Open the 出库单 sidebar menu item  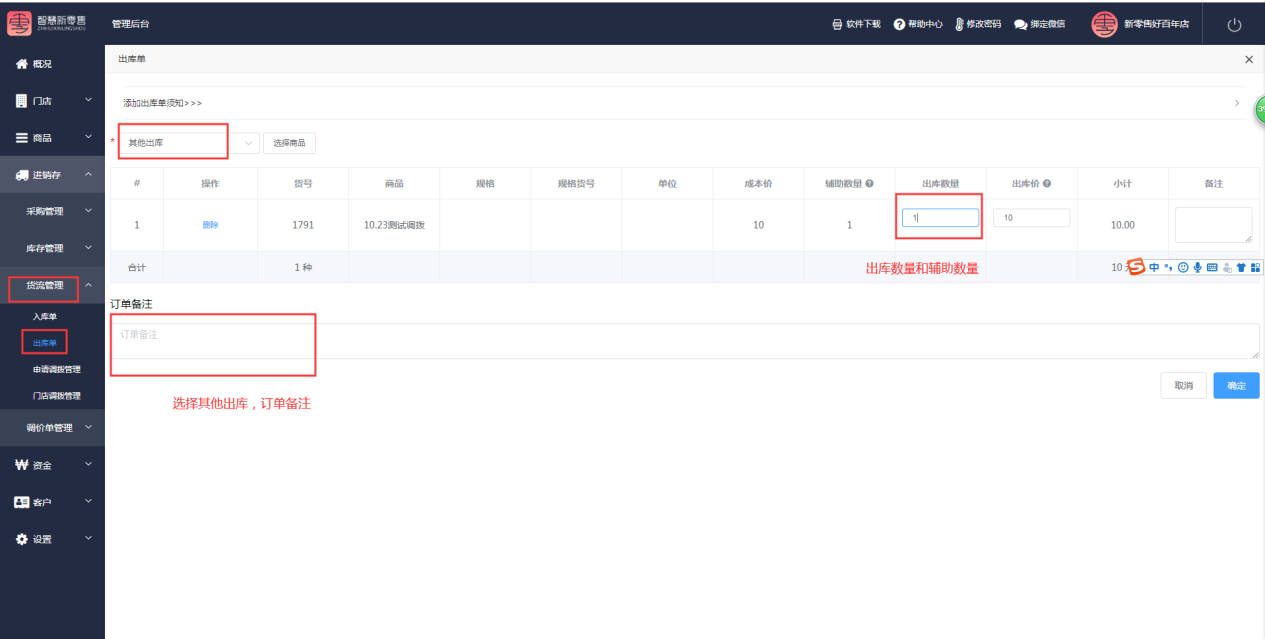45,343
